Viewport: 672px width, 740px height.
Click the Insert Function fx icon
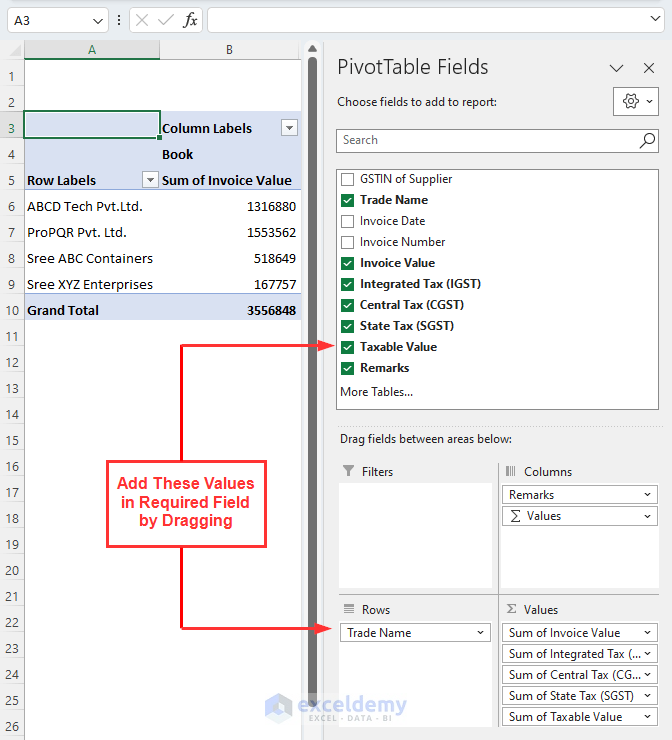point(190,20)
